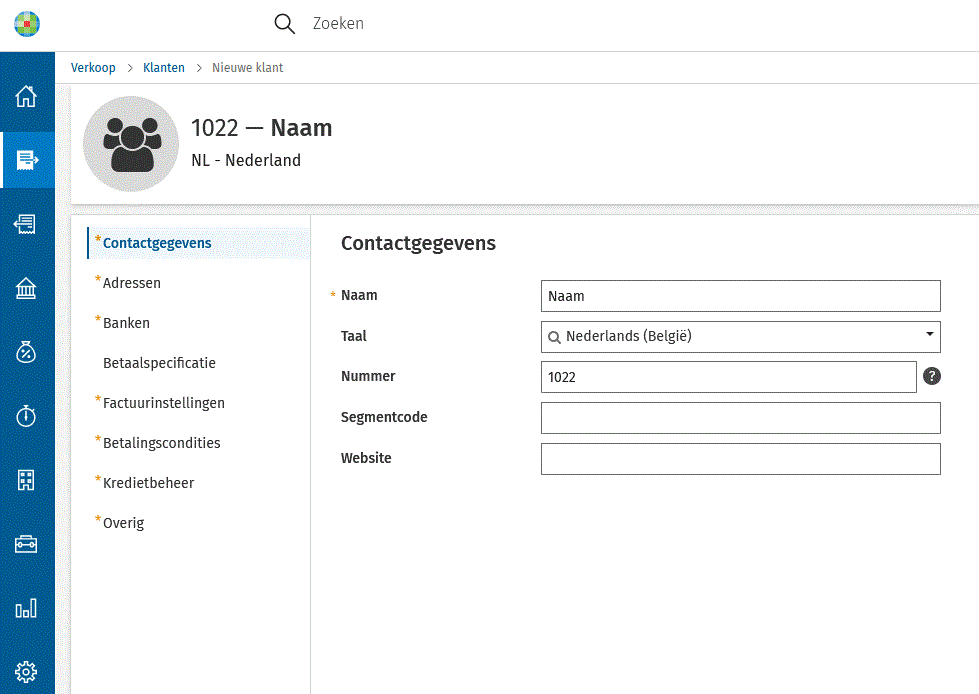Screen dimensions: 979x694
Task: Focus the Segmentcode input field
Action: point(740,418)
